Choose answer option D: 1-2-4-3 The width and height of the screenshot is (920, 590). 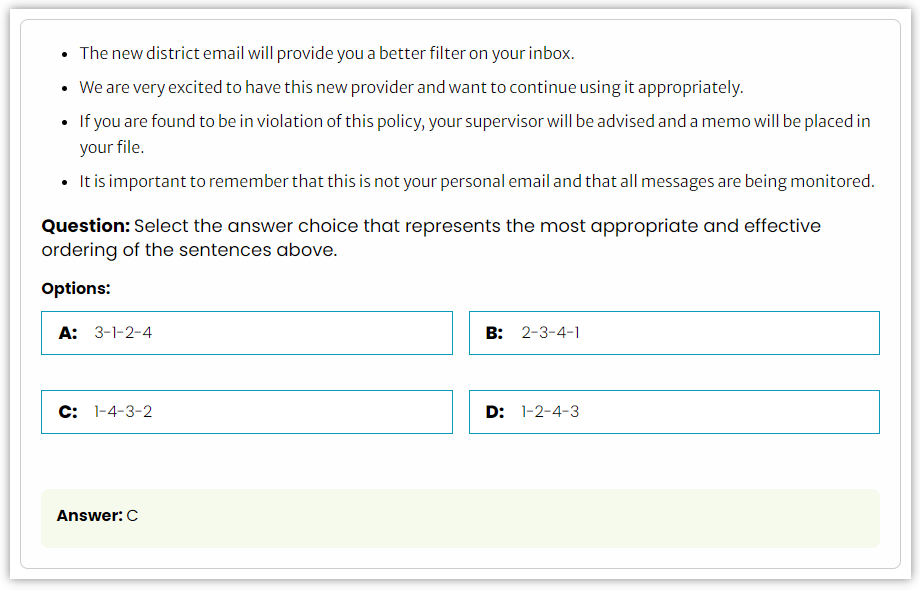pos(674,412)
